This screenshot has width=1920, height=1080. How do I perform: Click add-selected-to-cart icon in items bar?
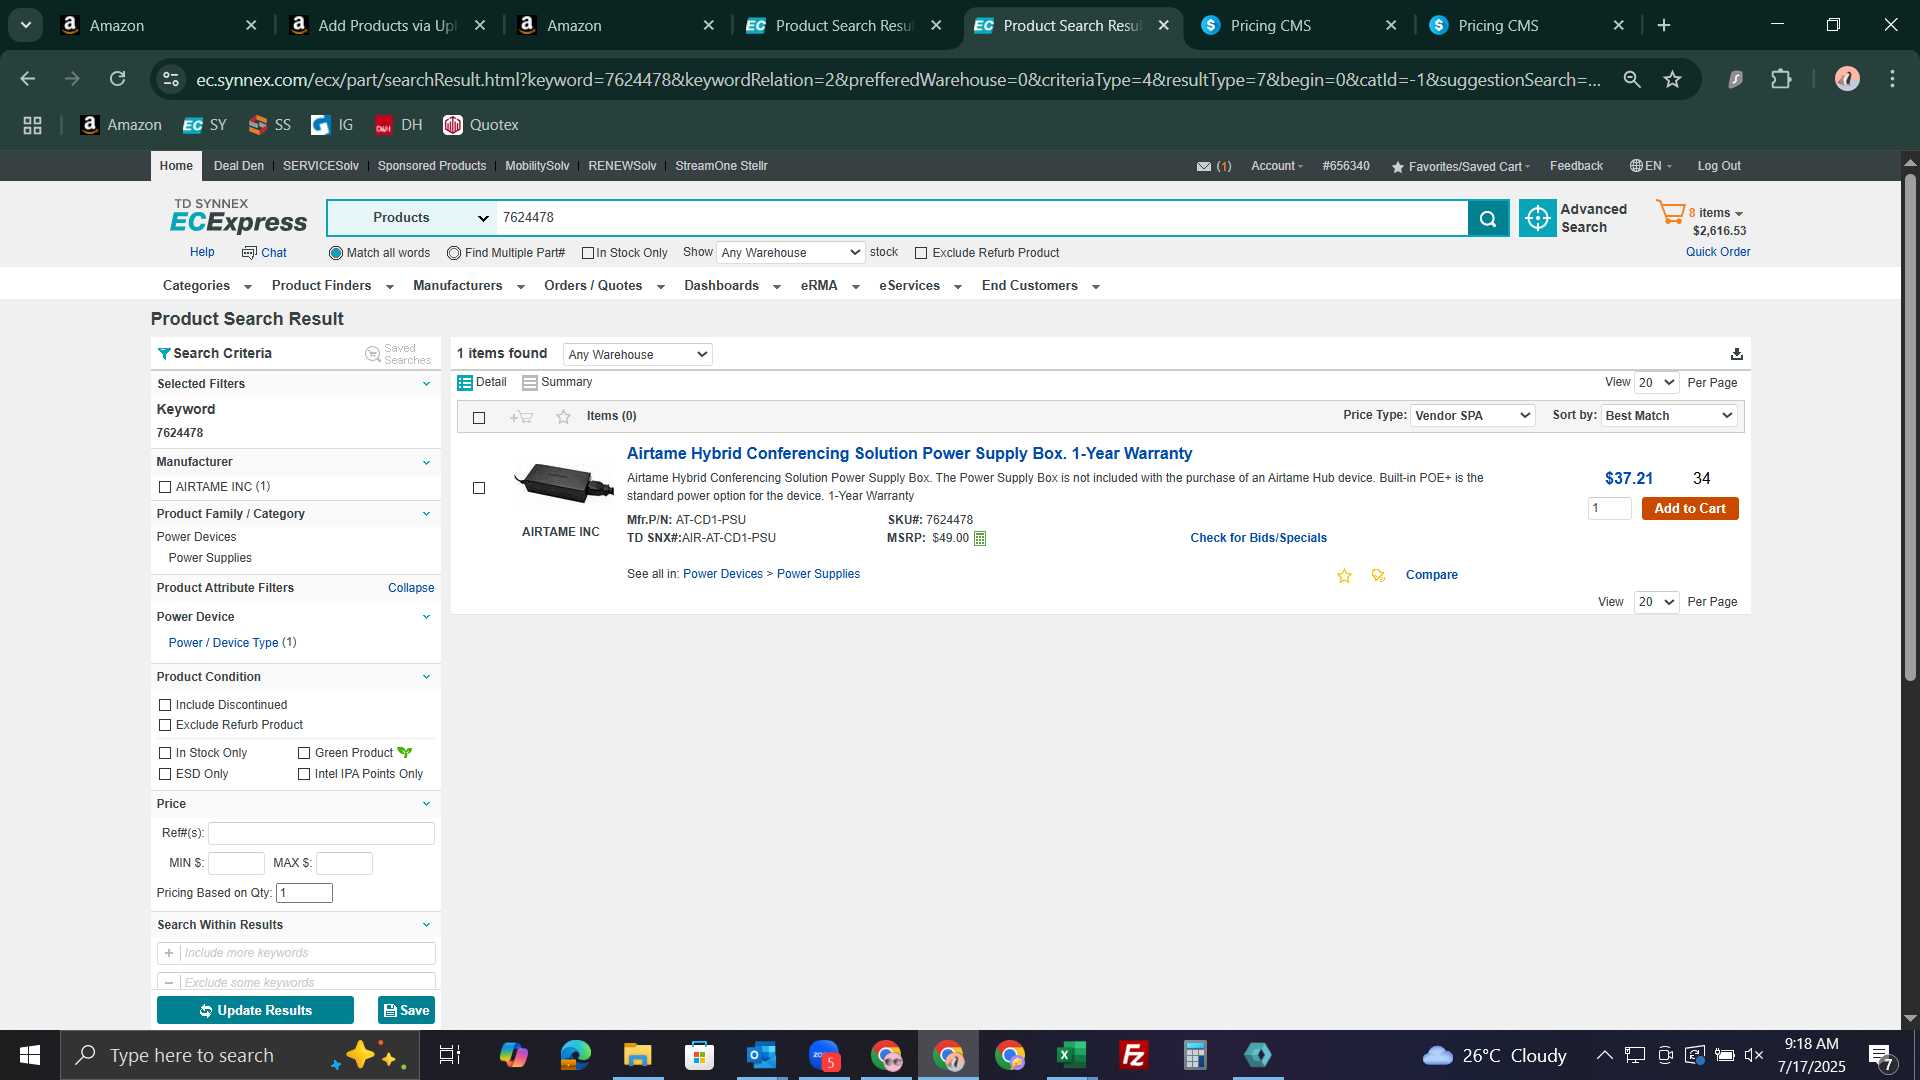click(521, 417)
